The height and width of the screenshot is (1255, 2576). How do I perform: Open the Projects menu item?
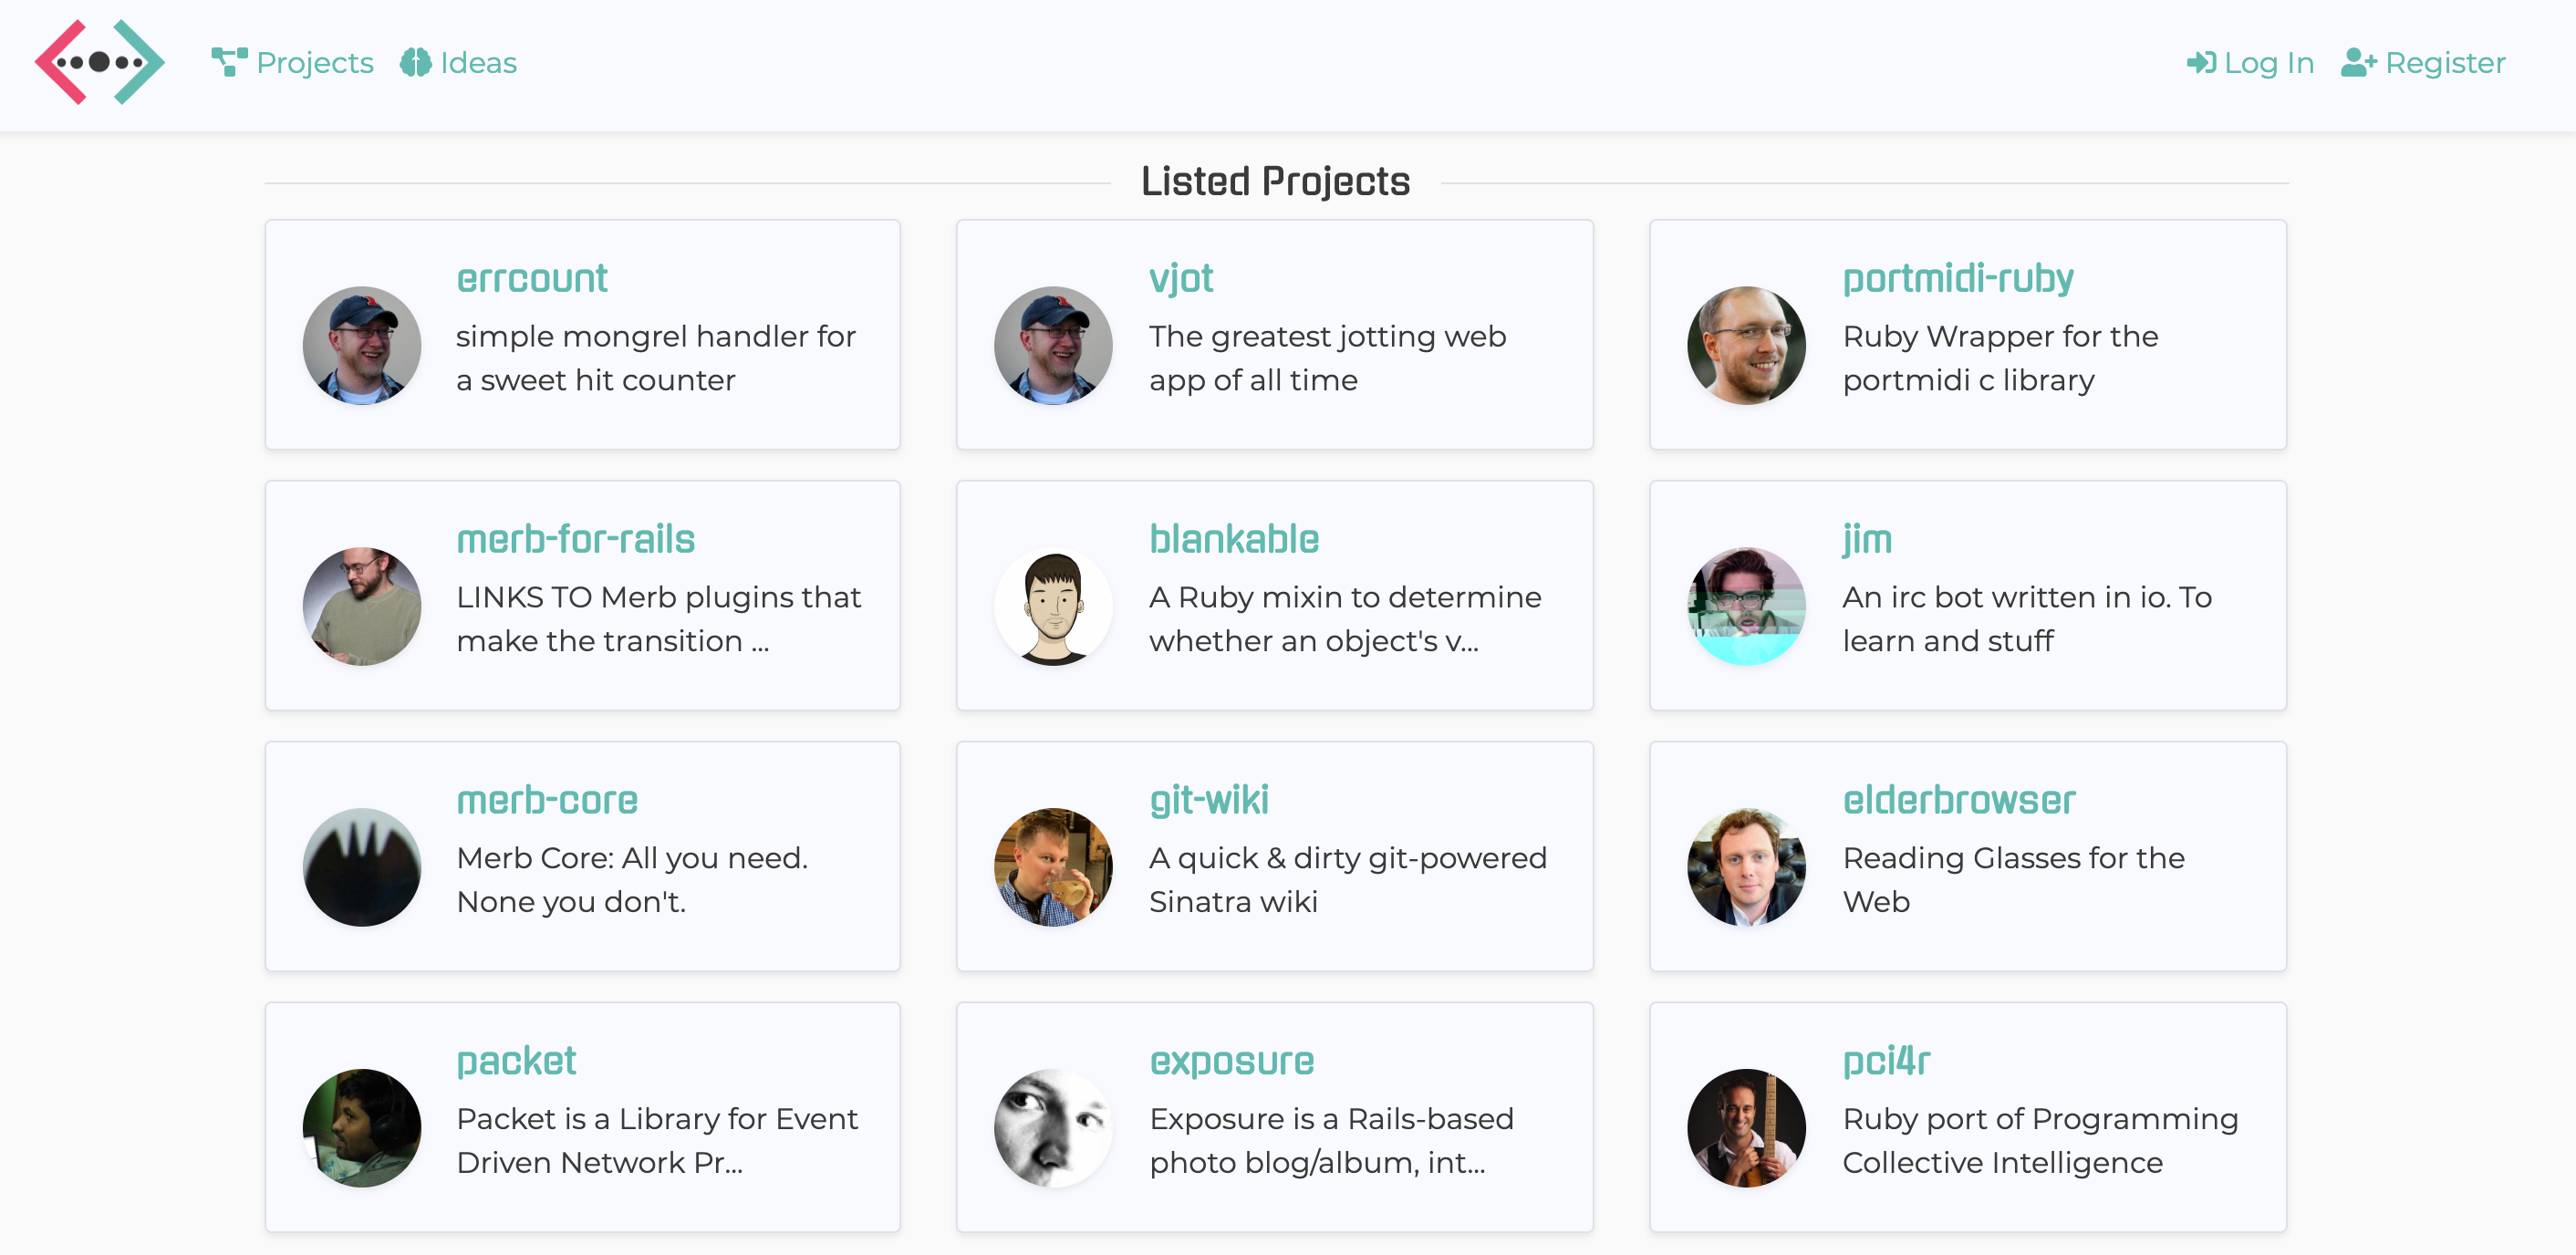[x=314, y=63]
